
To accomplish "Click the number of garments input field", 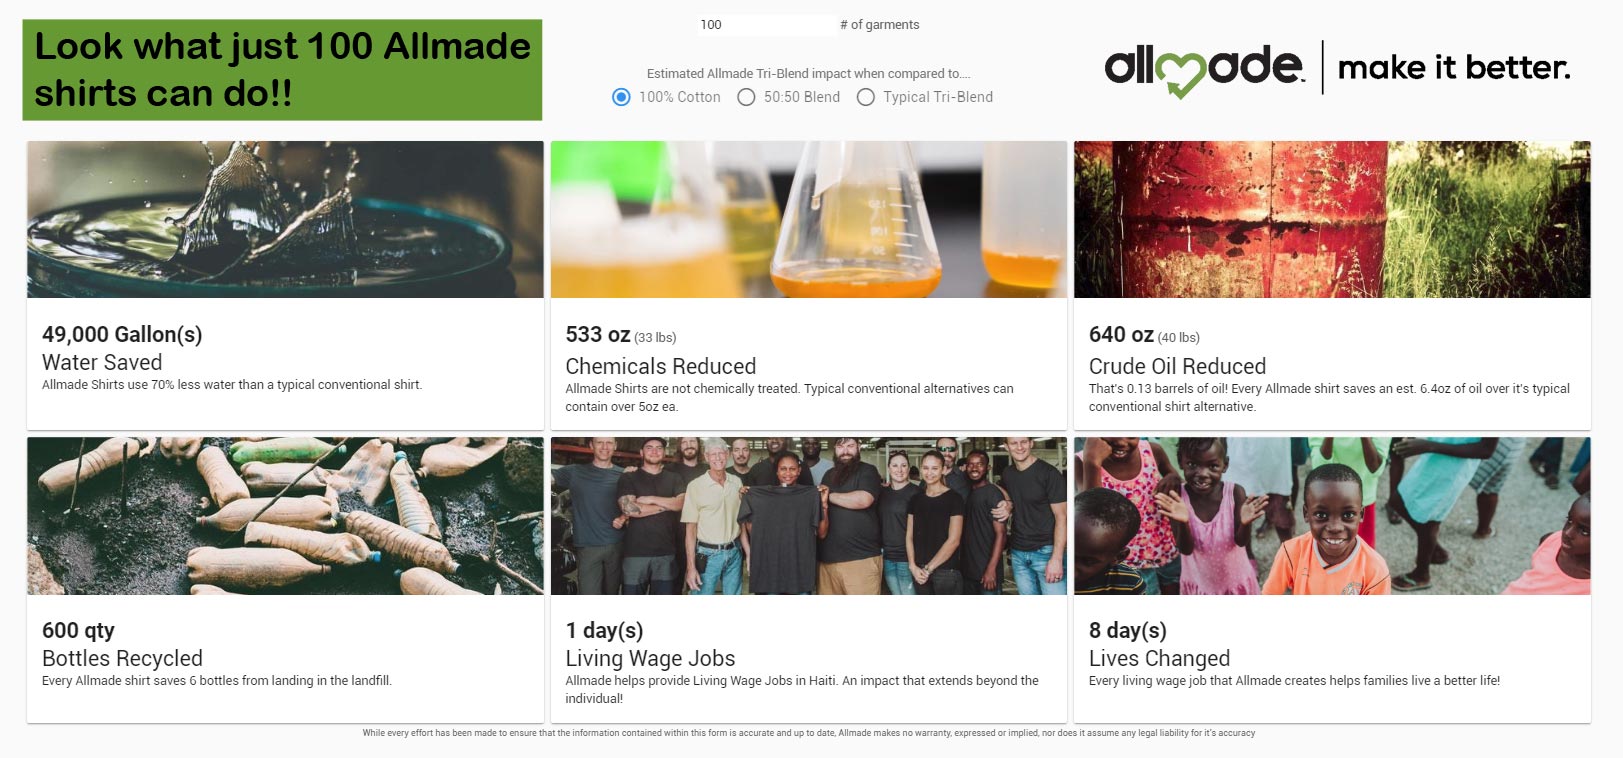I will 766,25.
